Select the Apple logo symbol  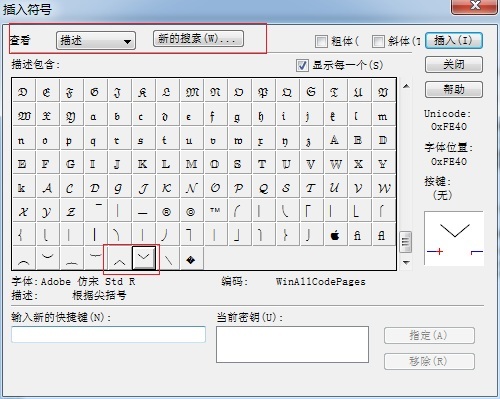pyautogui.click(x=335, y=235)
